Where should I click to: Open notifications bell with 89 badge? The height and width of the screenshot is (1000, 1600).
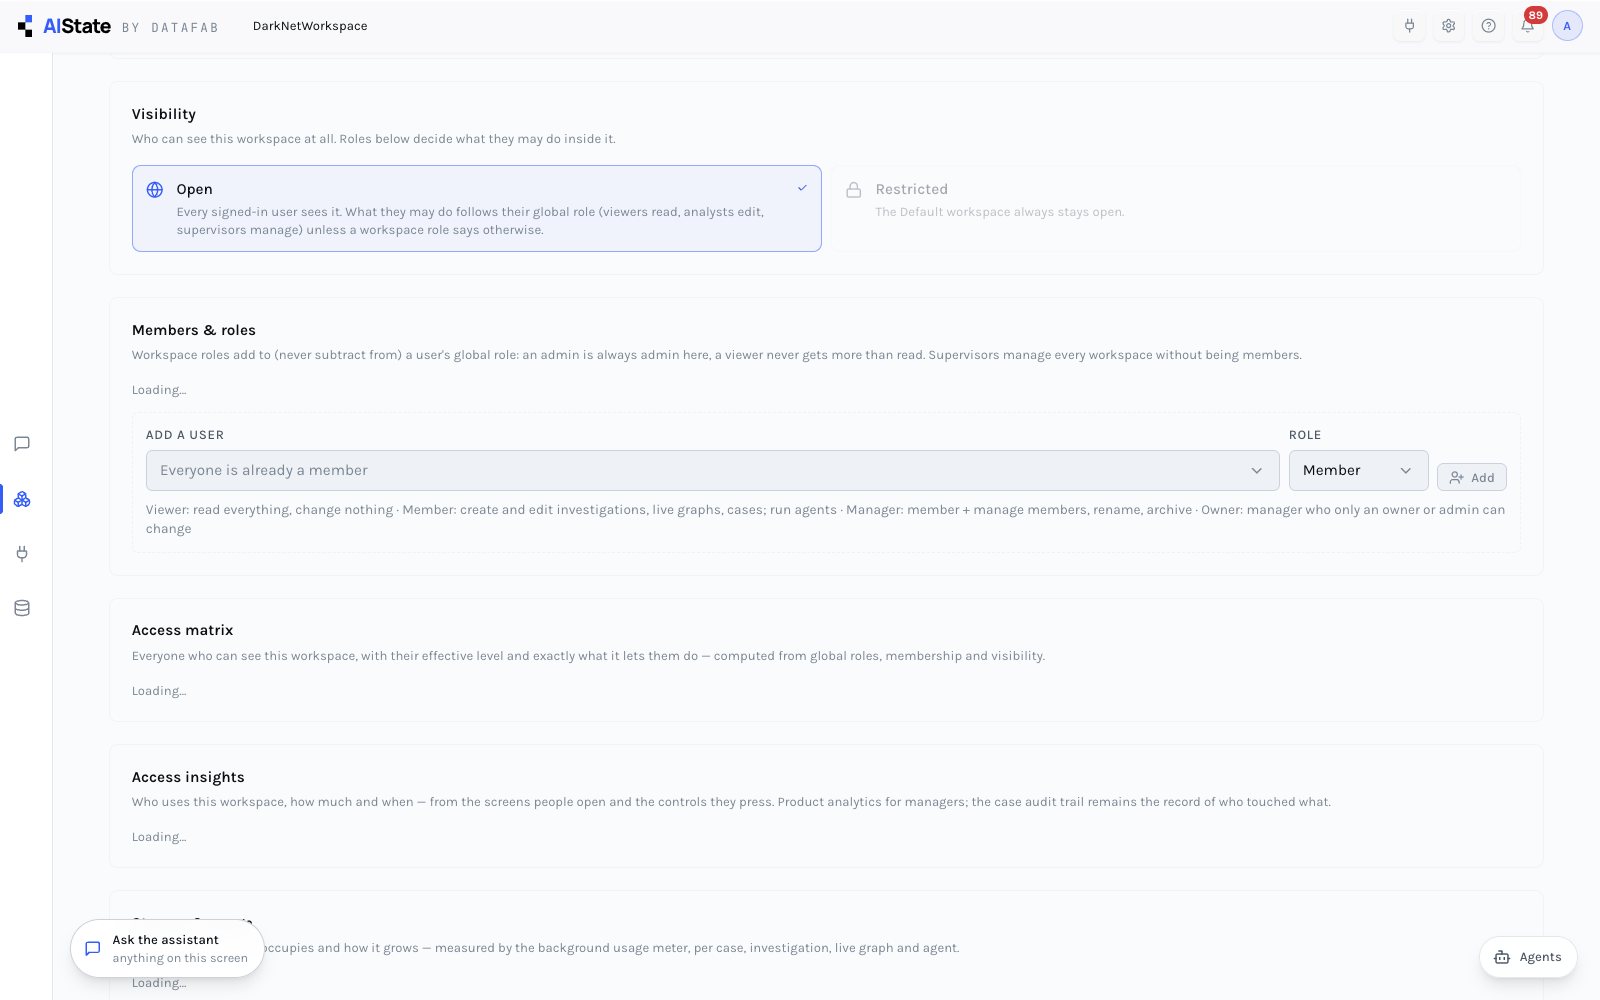coord(1528,26)
